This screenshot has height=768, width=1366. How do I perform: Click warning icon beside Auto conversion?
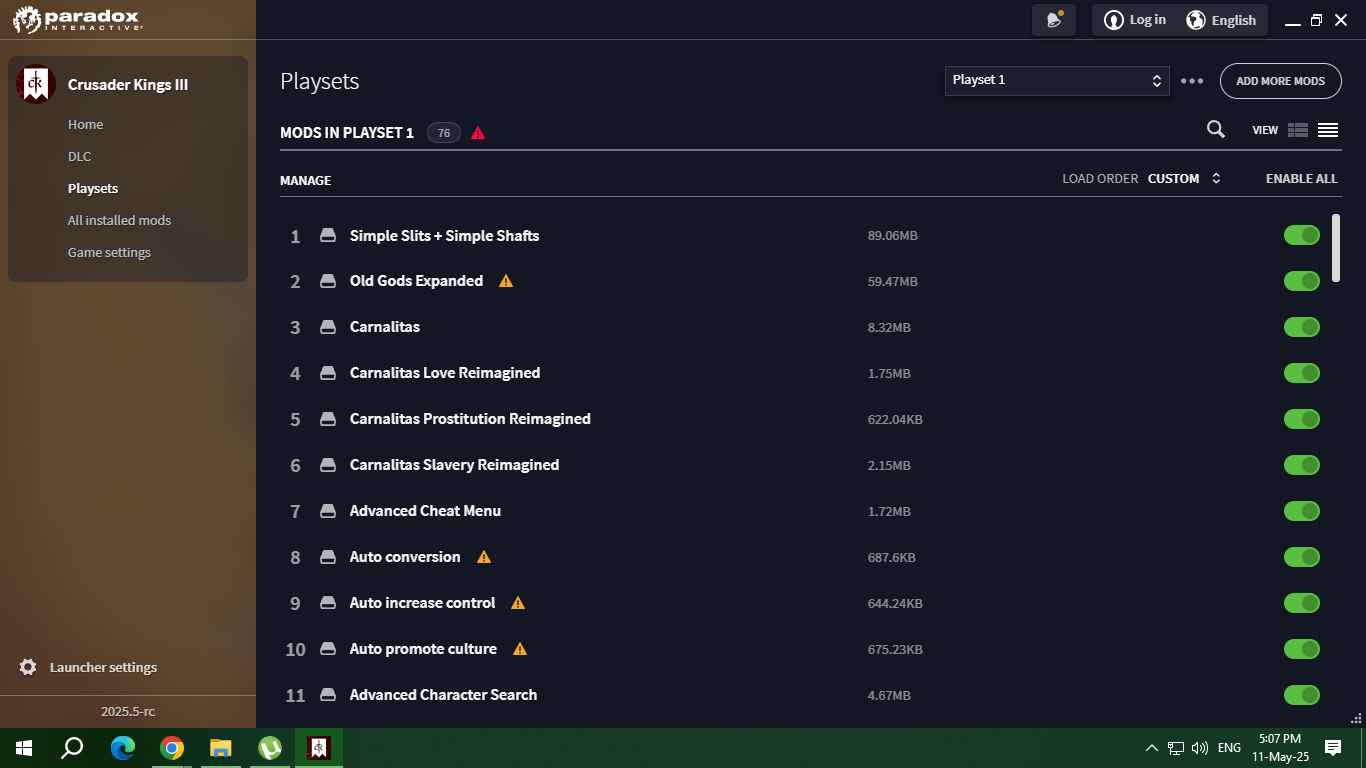tap(484, 557)
